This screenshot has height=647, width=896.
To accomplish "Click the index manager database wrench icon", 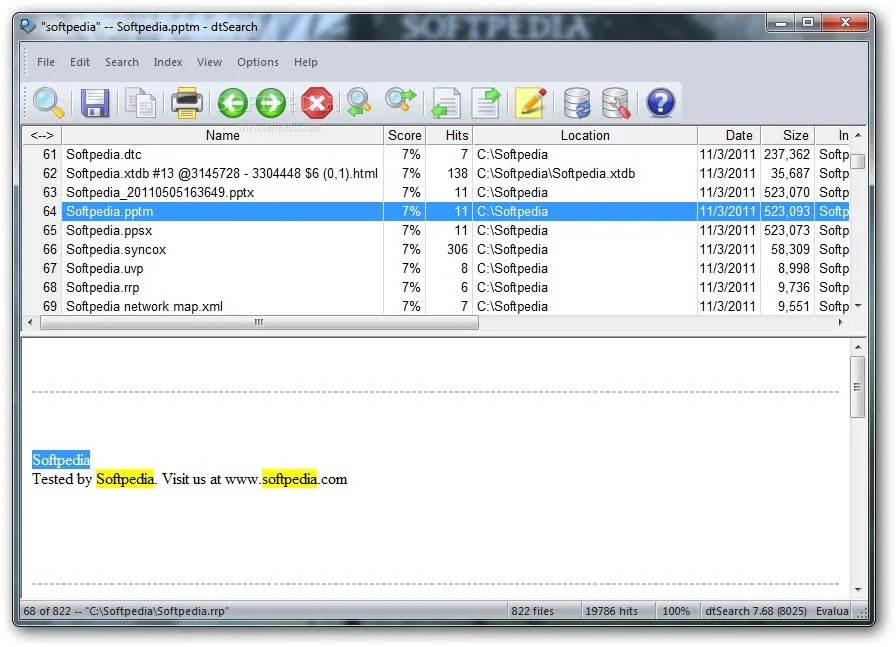I will point(616,103).
